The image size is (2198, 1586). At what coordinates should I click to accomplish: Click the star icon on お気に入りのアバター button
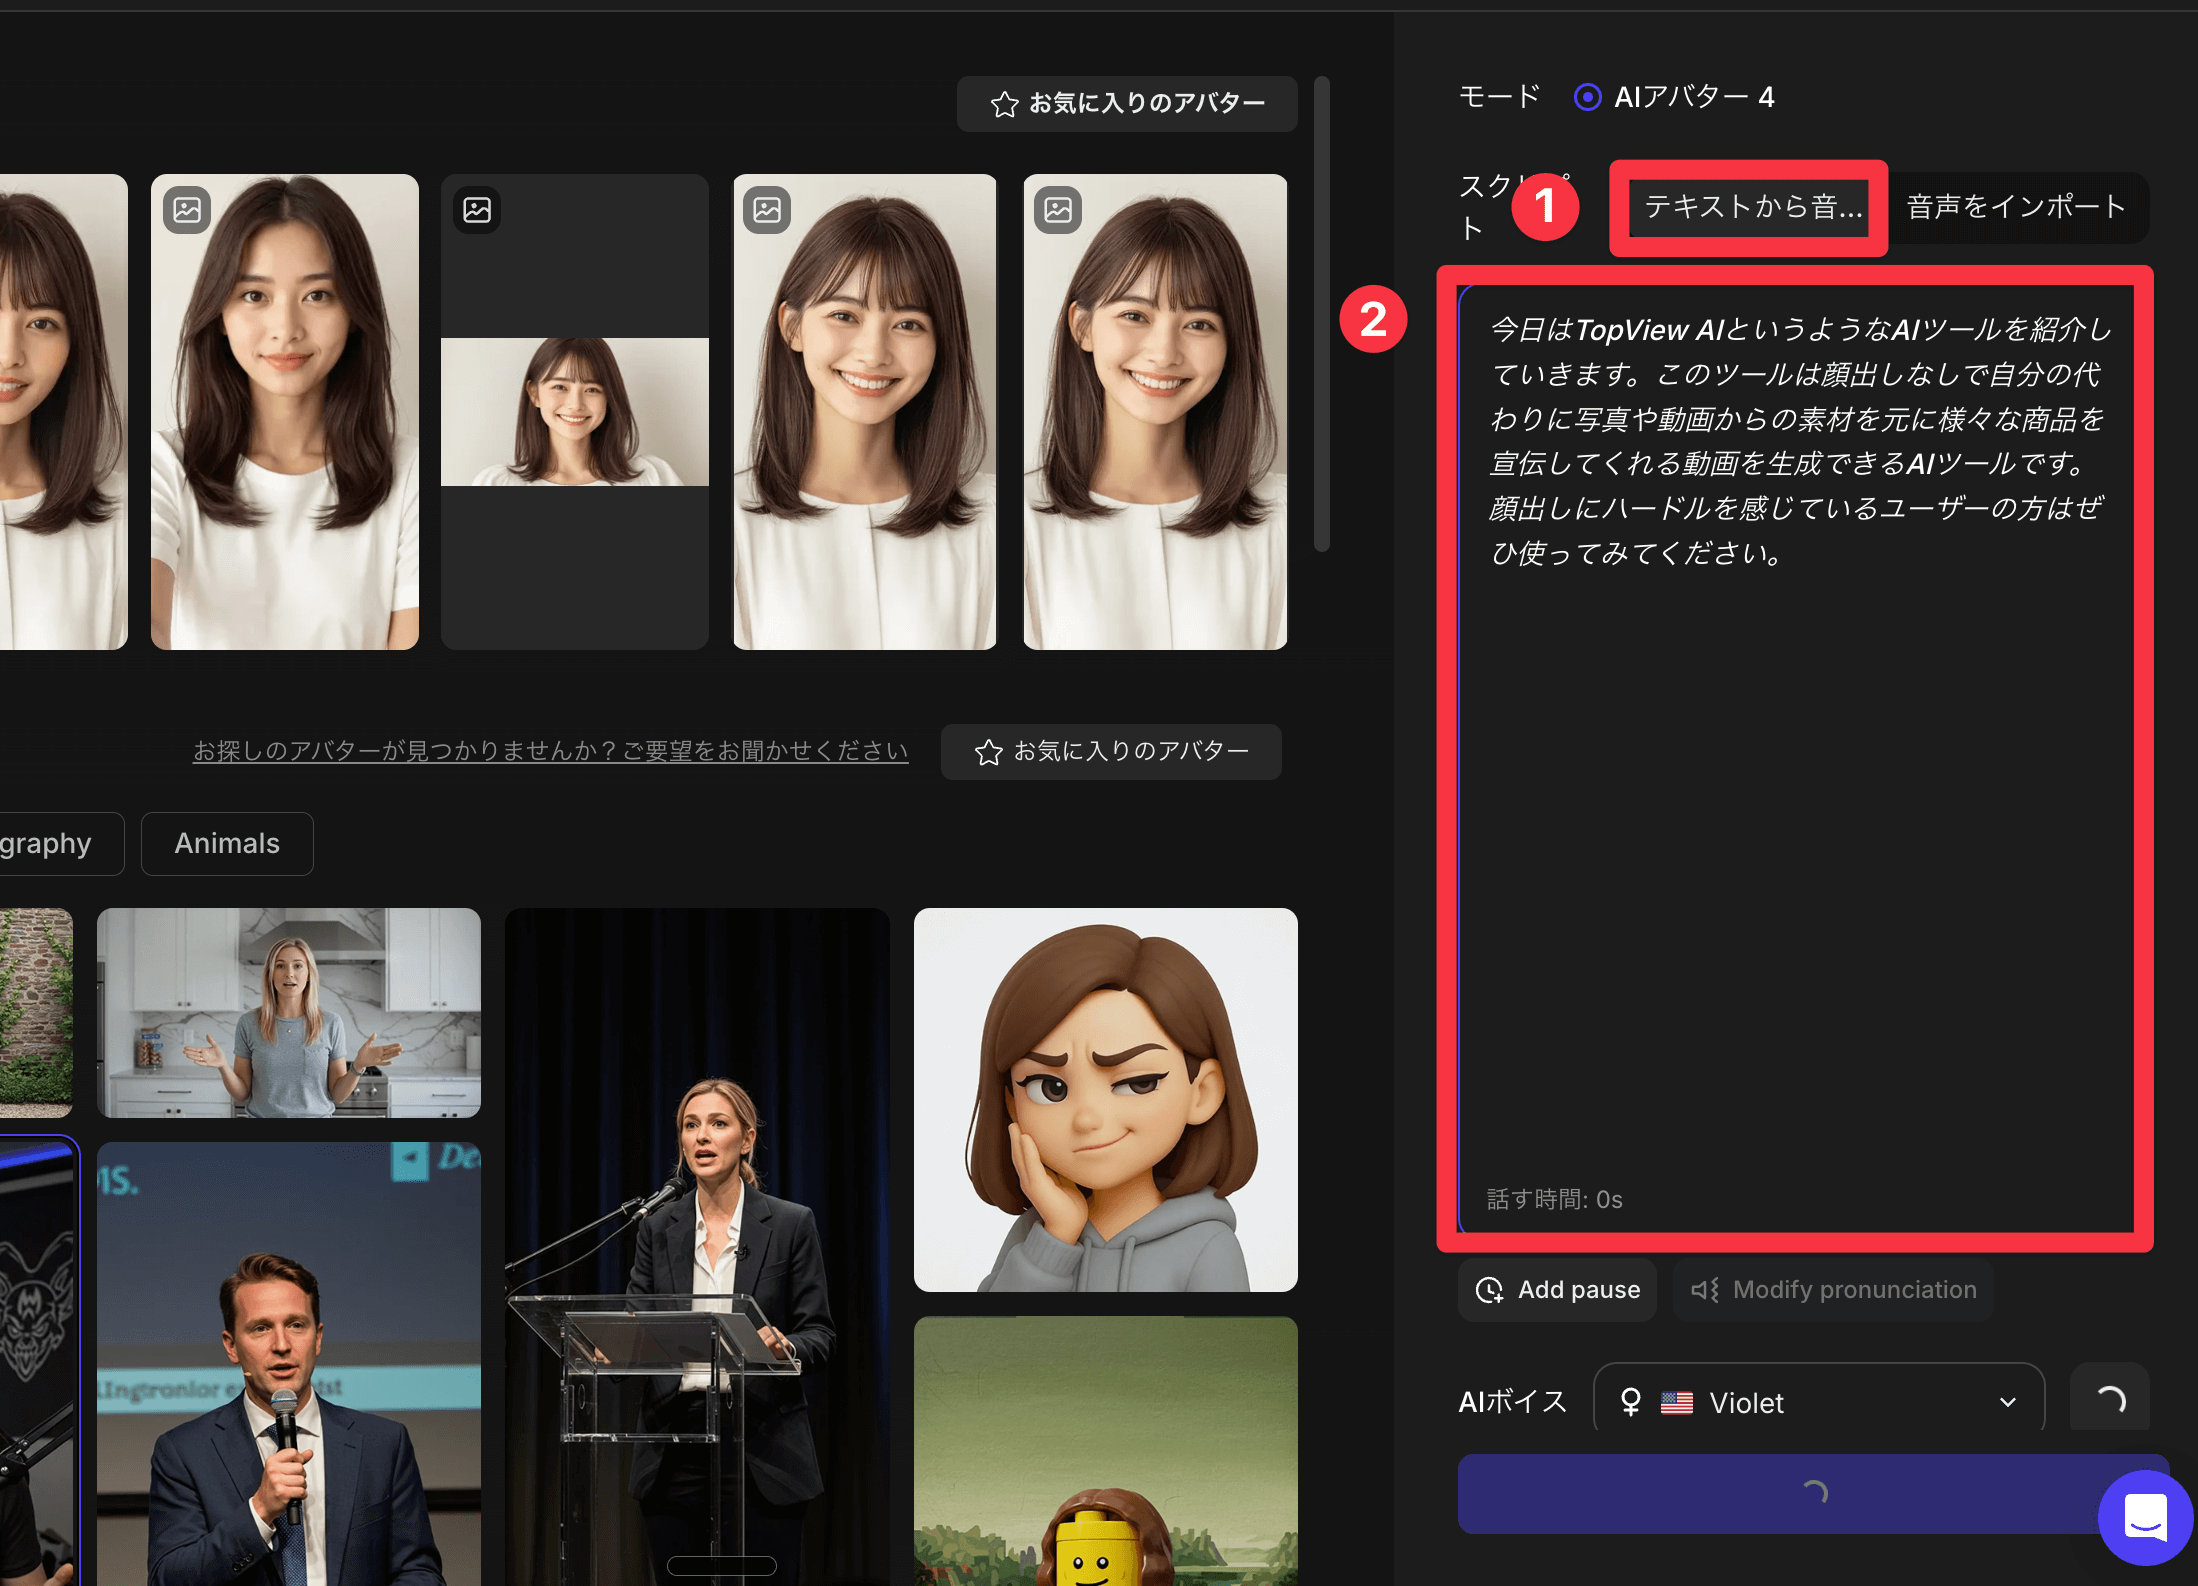pos(1003,103)
